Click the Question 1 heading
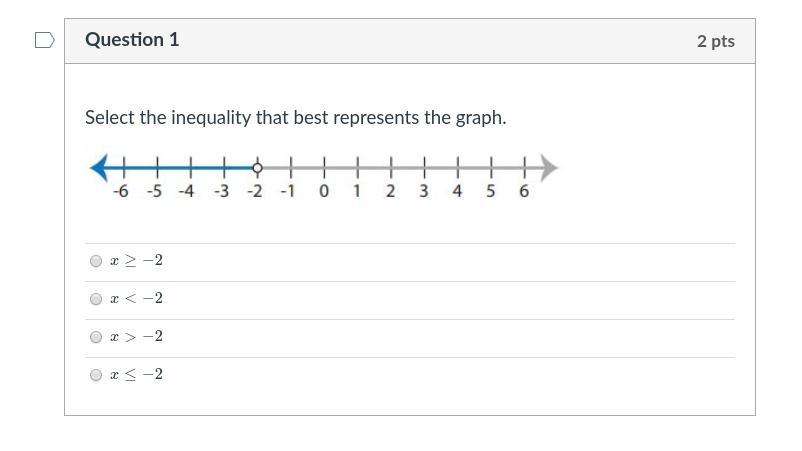 (132, 40)
